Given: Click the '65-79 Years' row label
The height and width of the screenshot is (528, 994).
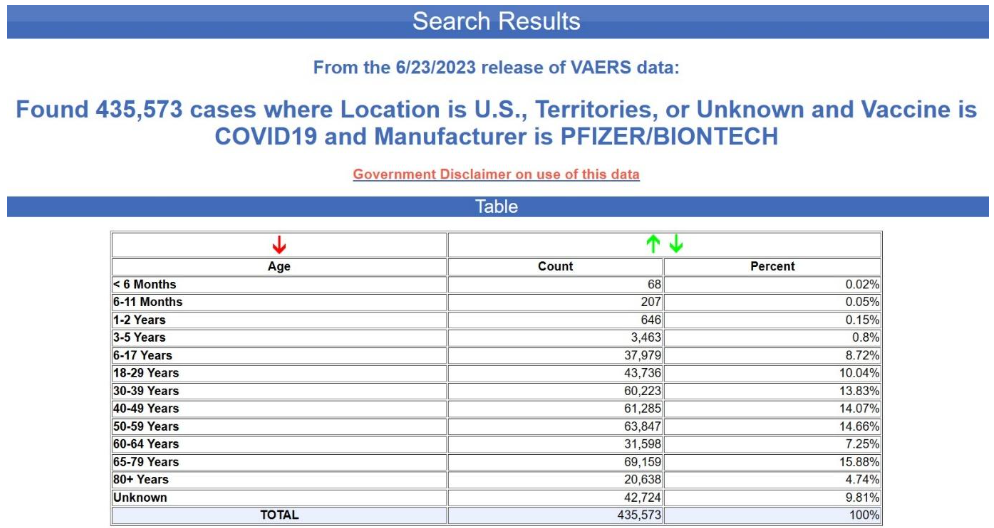Looking at the screenshot, I should coord(146,462).
